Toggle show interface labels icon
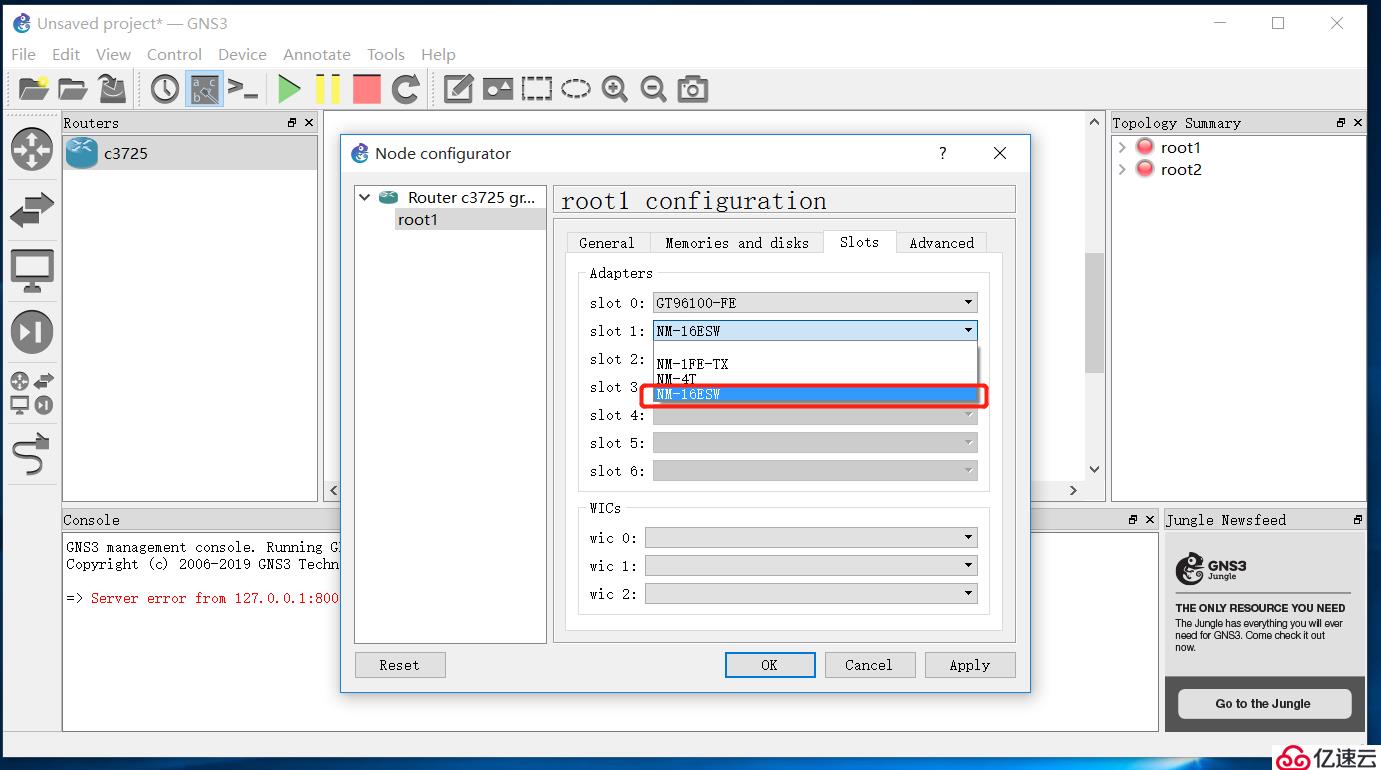Image resolution: width=1381 pixels, height=770 pixels. click(205, 89)
